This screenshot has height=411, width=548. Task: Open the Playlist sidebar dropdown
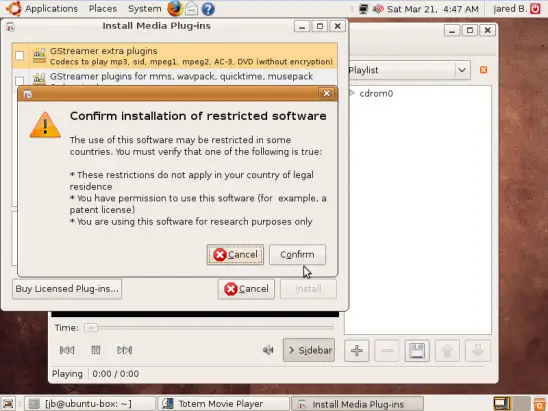pos(409,70)
